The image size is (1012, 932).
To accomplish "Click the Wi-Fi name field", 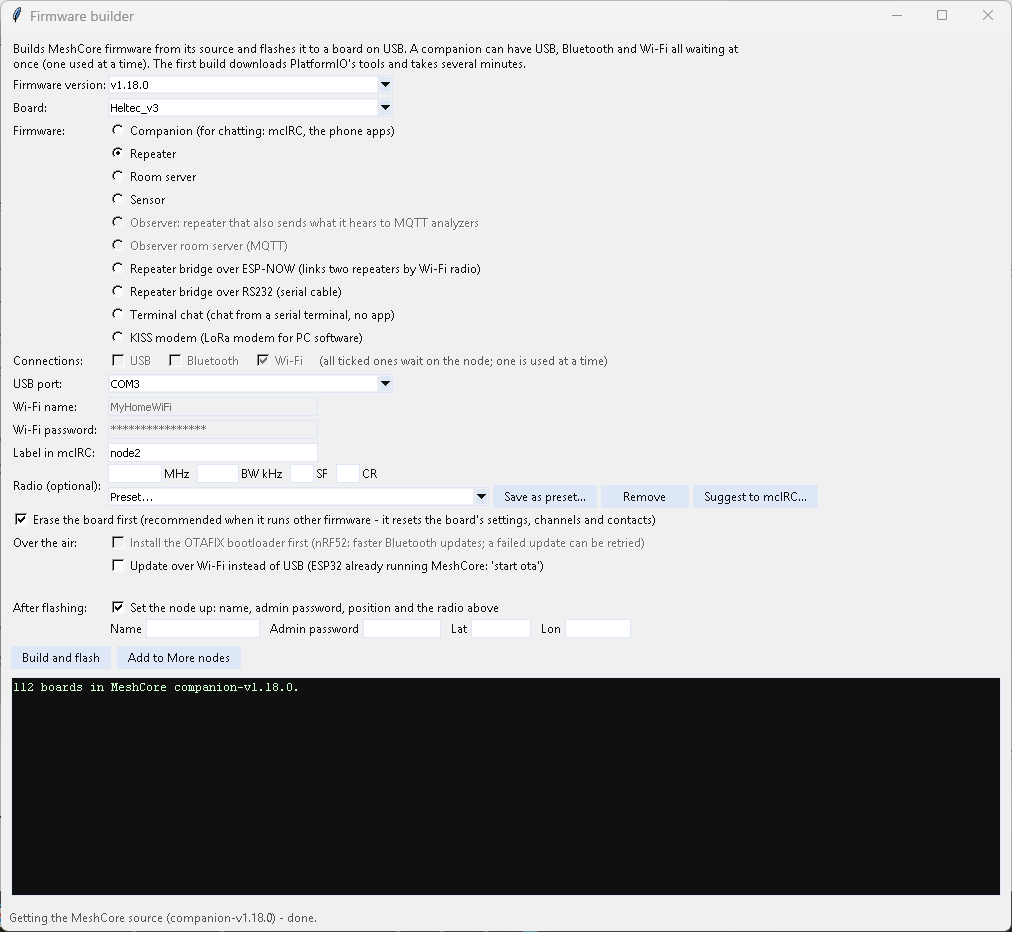I will tap(213, 407).
